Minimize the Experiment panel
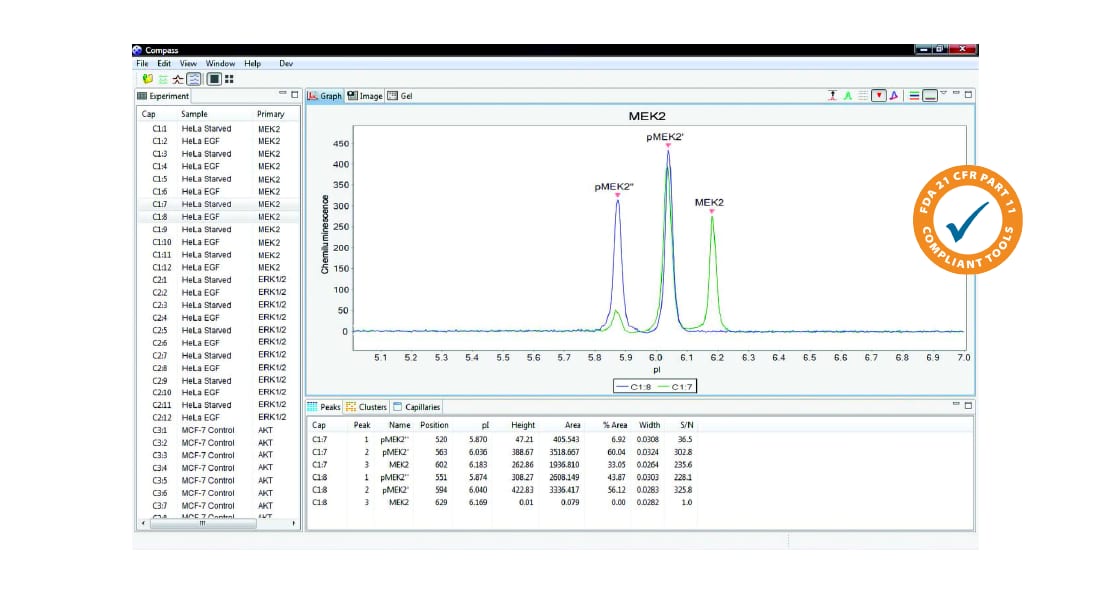1110x591 pixels. 282,93
